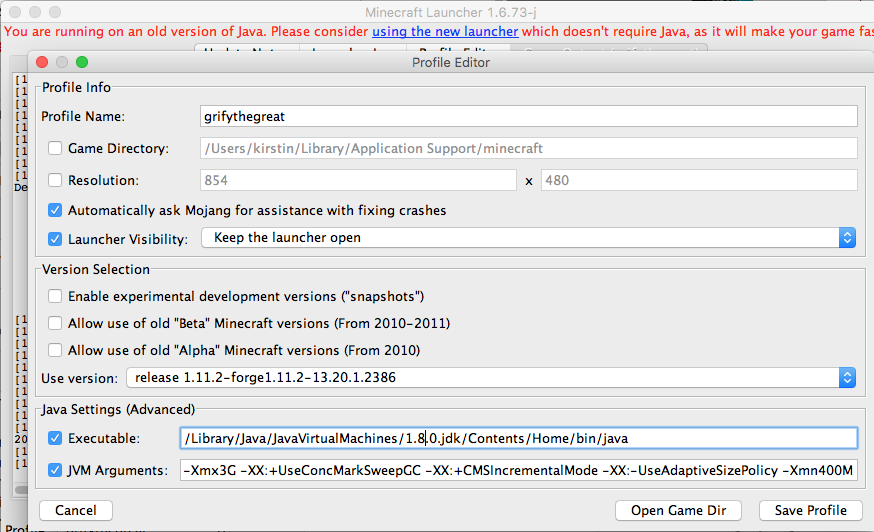The width and height of the screenshot is (874, 532).
Task: Enable the custom Resolution checkbox
Action: tap(55, 181)
